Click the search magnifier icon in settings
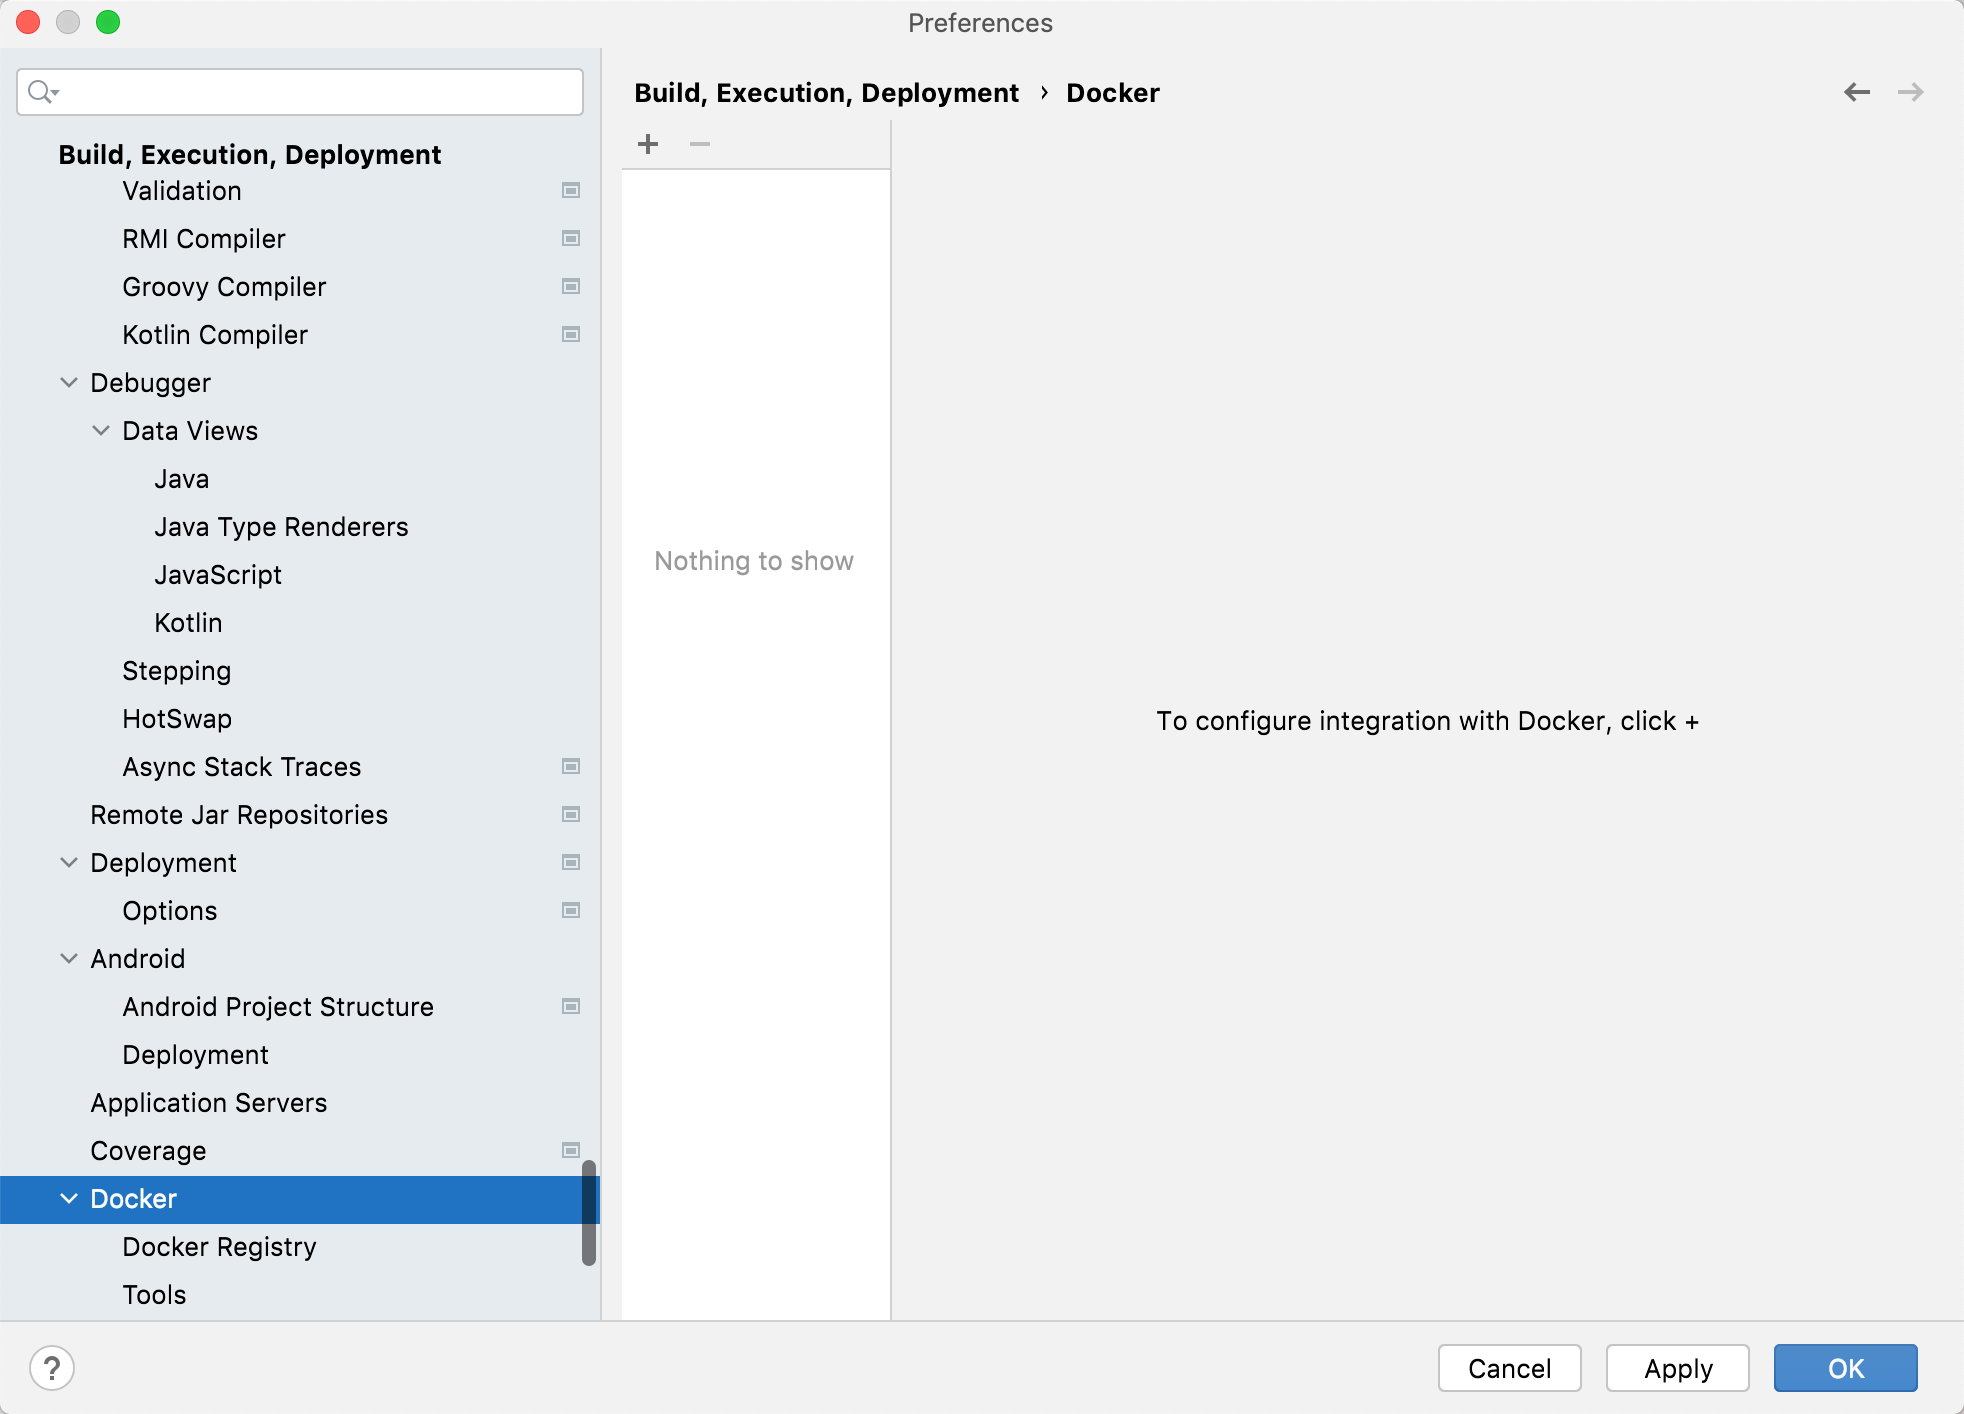 coord(42,92)
